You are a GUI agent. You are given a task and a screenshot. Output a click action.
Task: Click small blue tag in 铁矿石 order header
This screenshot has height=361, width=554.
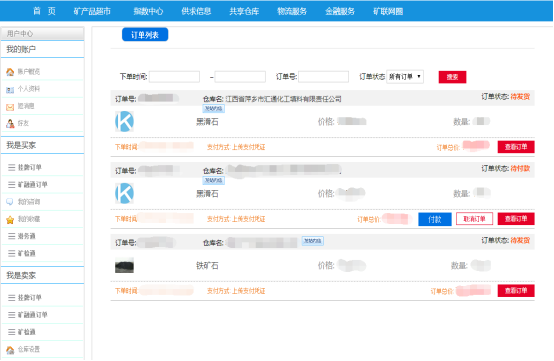point(313,241)
